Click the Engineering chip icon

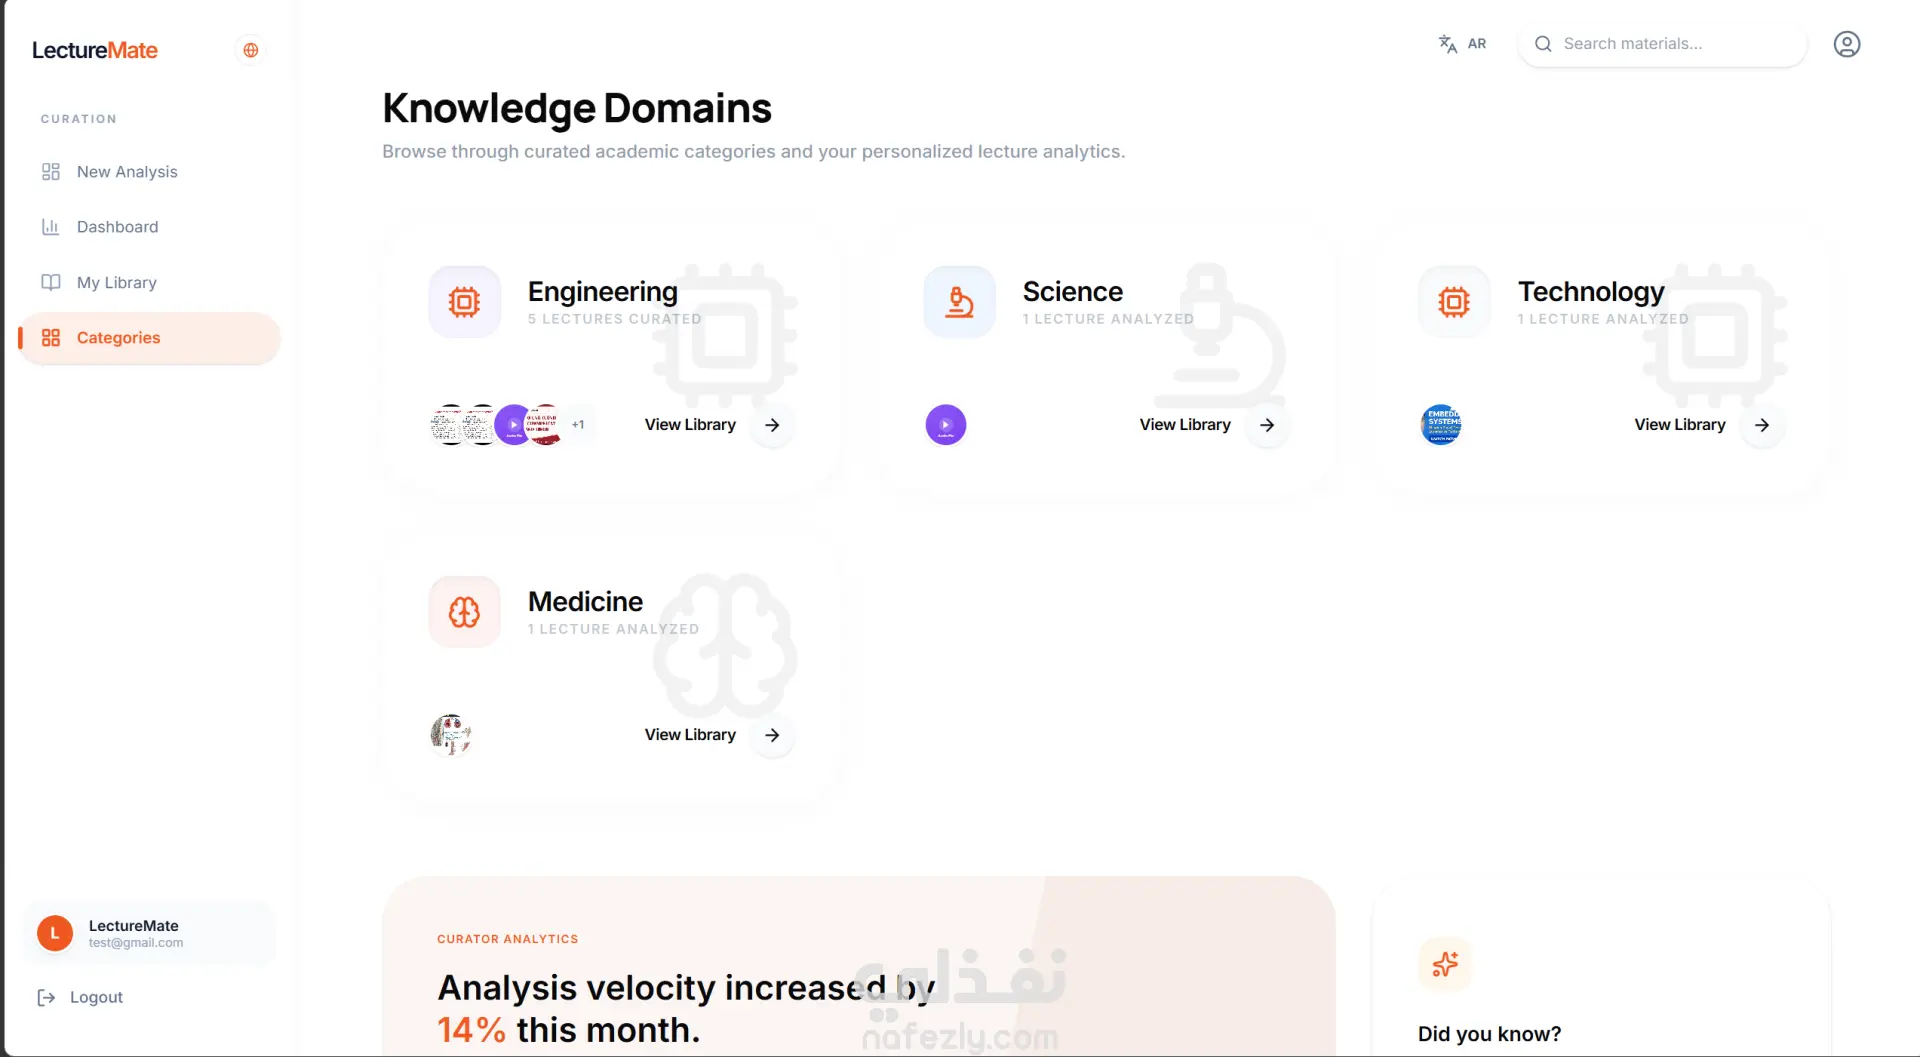464,302
